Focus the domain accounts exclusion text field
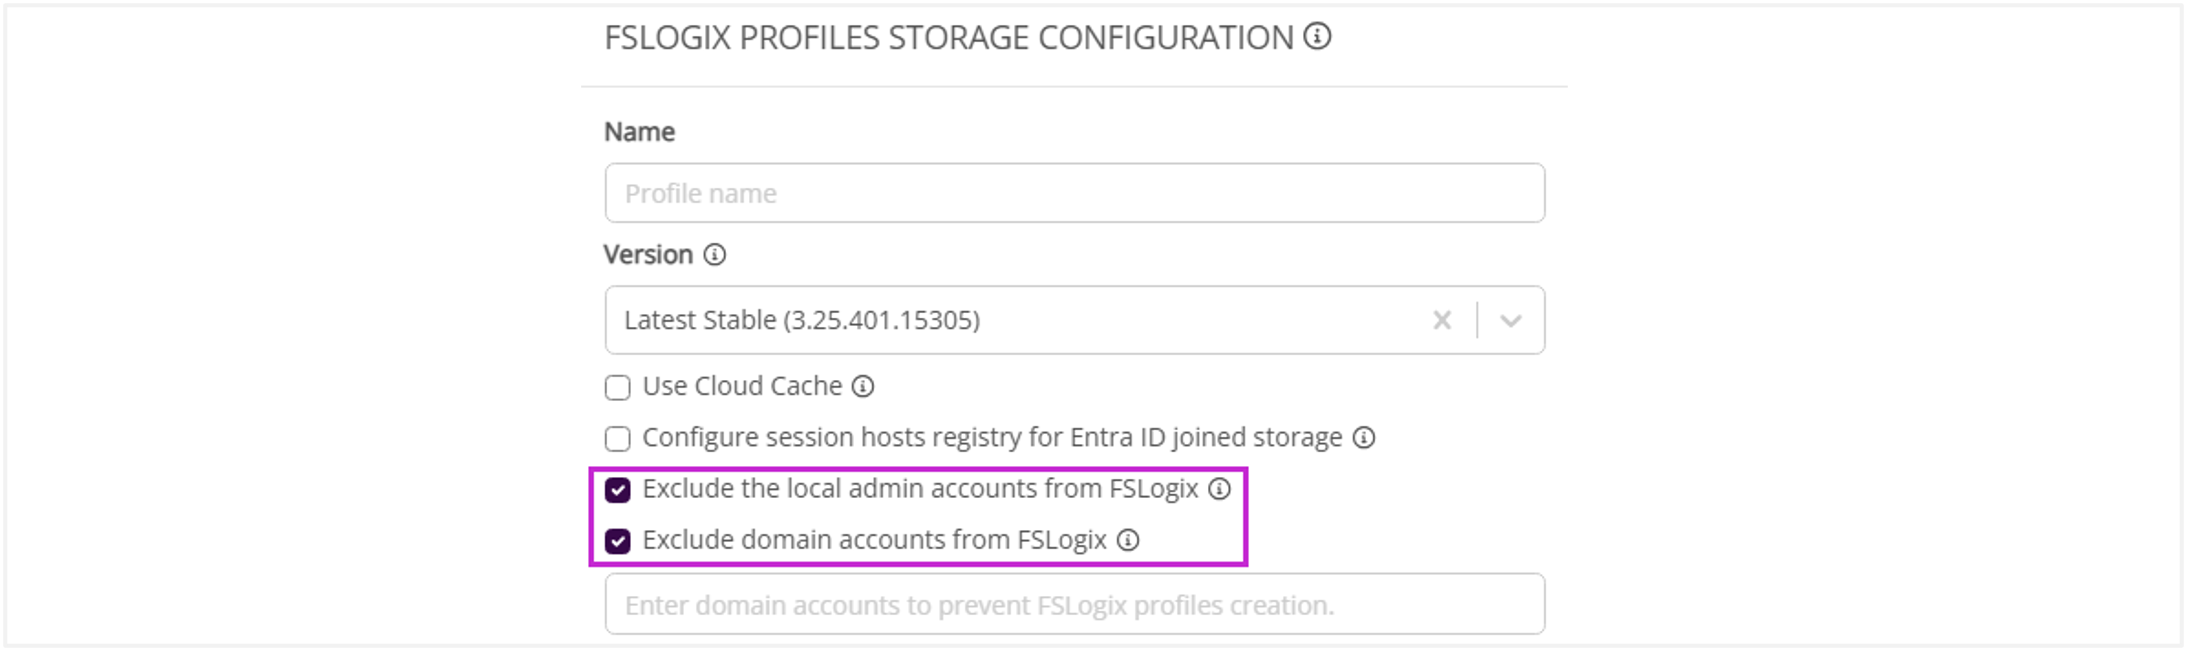 pyautogui.click(x=1074, y=604)
